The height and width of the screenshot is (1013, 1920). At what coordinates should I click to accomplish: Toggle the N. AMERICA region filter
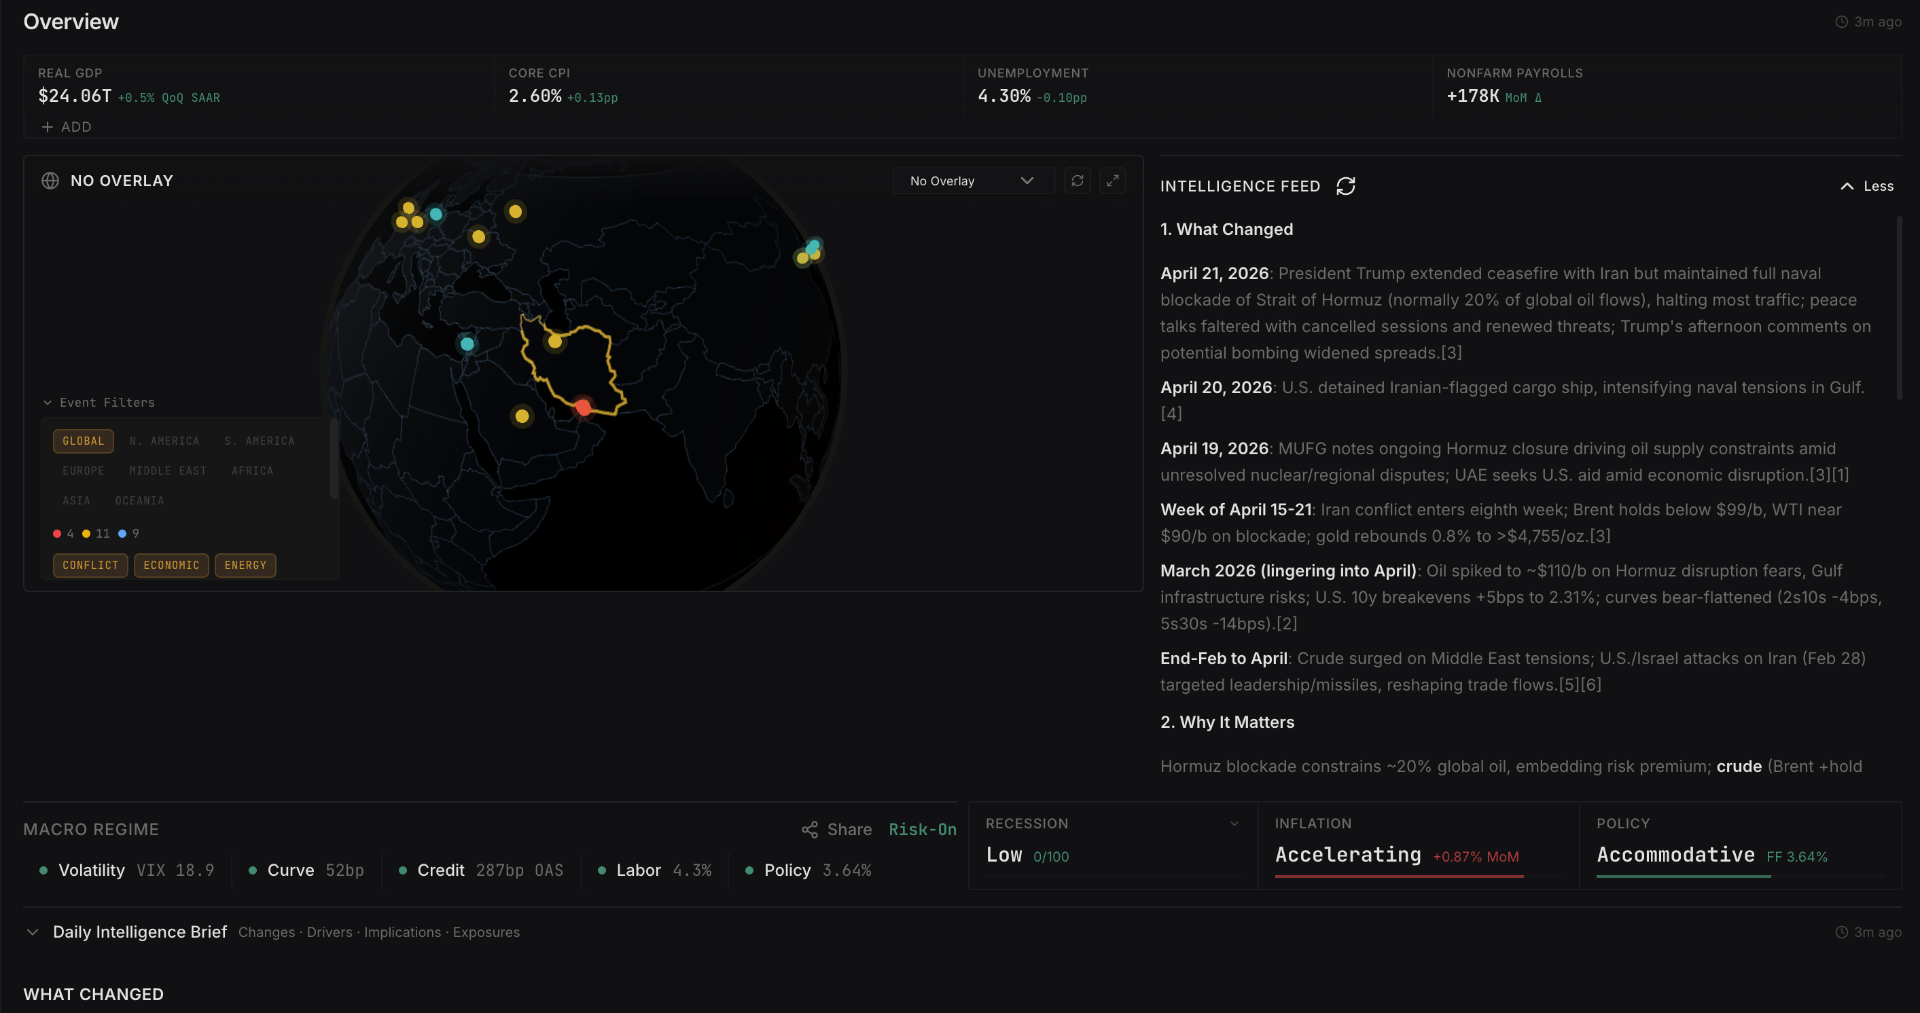point(164,441)
